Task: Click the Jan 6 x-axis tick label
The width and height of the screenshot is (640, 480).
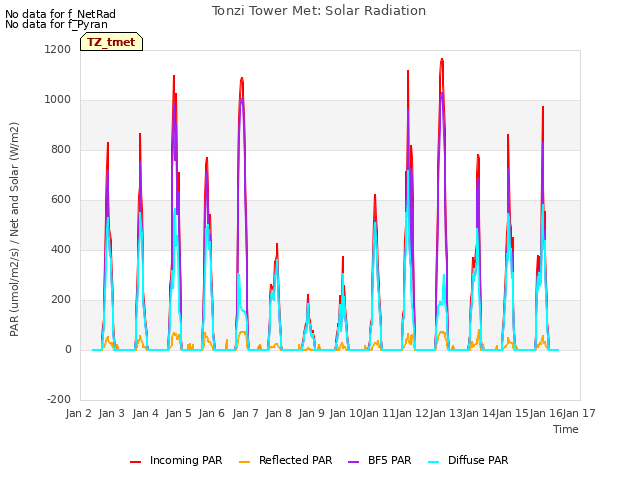Action: click(x=212, y=413)
